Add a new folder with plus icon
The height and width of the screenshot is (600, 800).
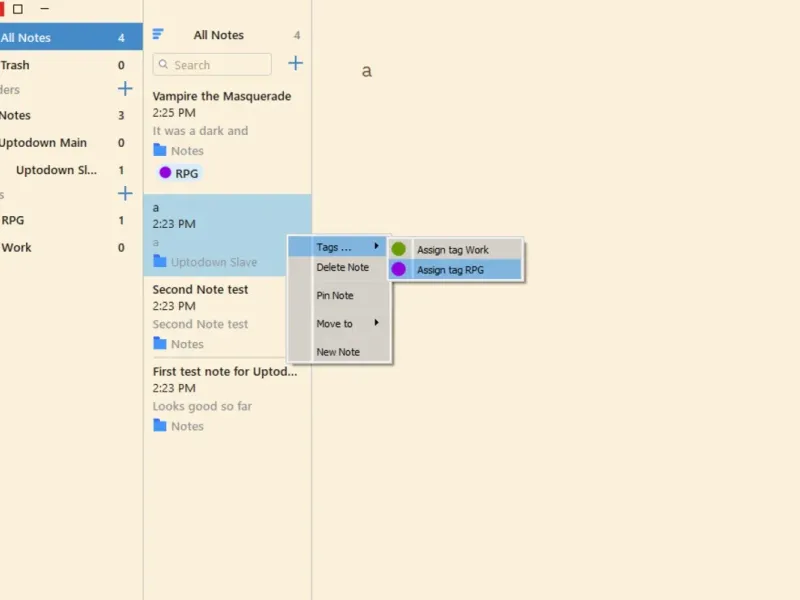pos(125,89)
